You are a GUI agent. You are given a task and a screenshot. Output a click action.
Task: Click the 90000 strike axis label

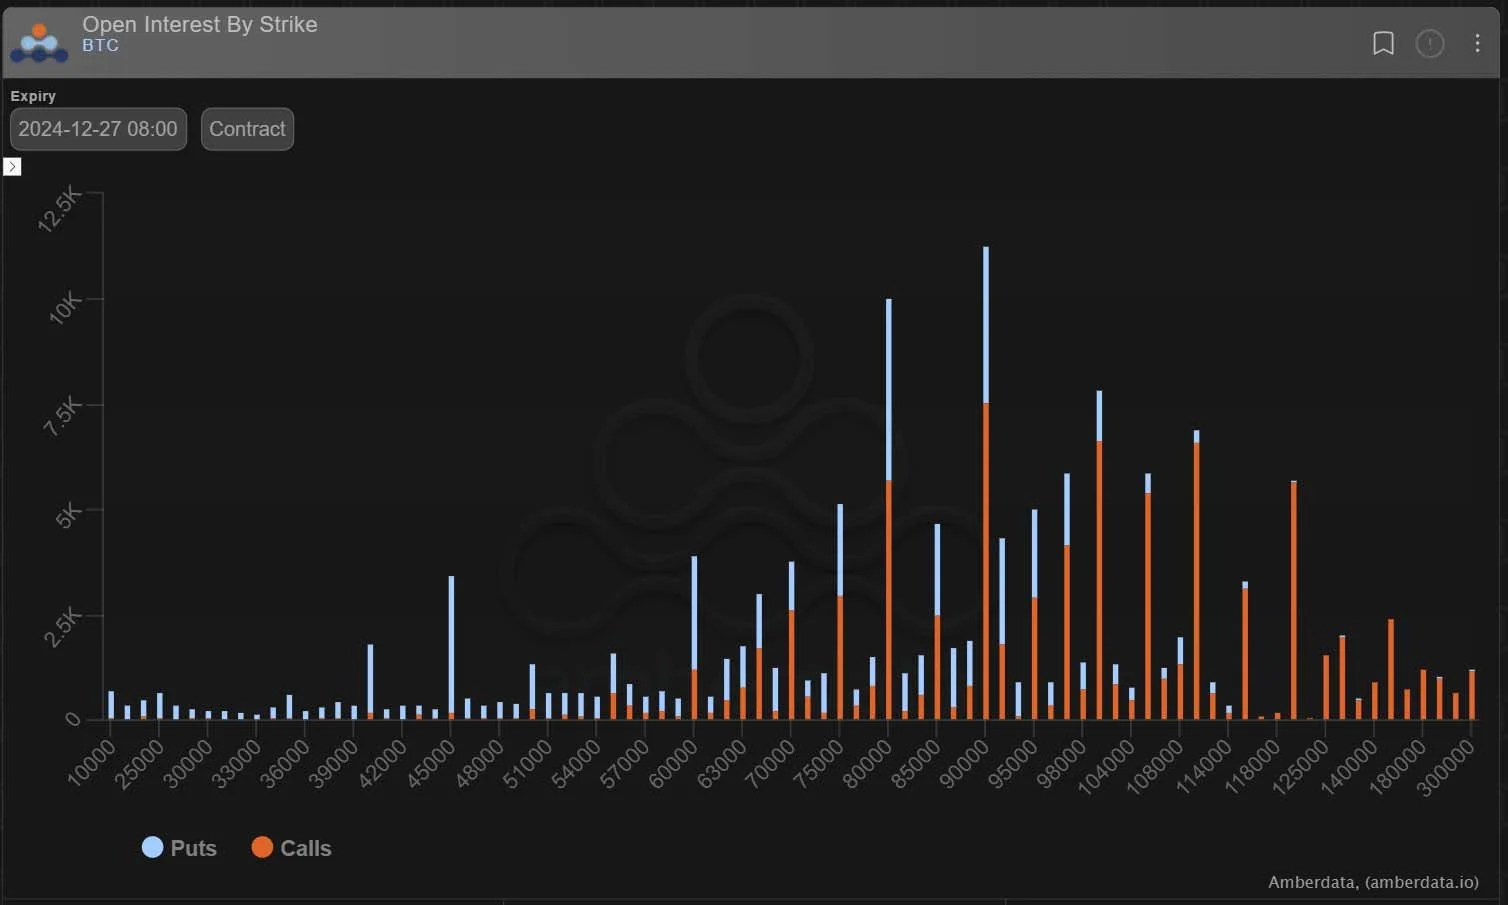click(965, 765)
